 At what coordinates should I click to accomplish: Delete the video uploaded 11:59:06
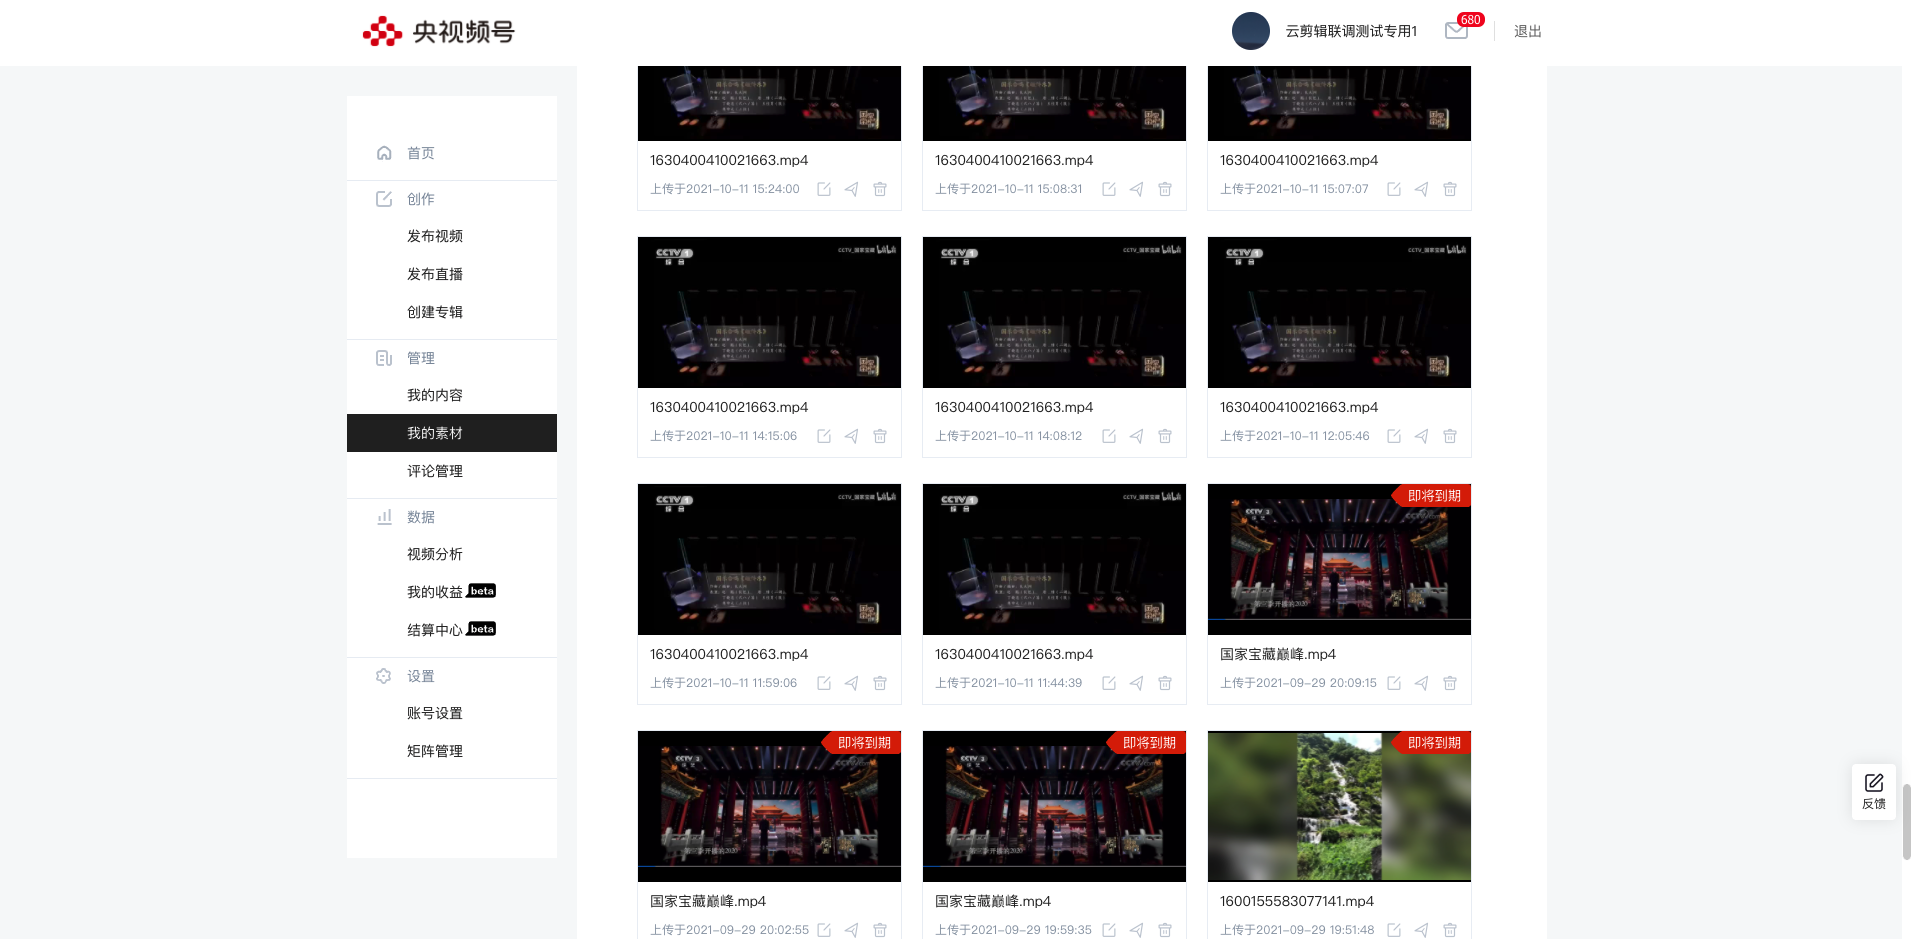tap(880, 683)
